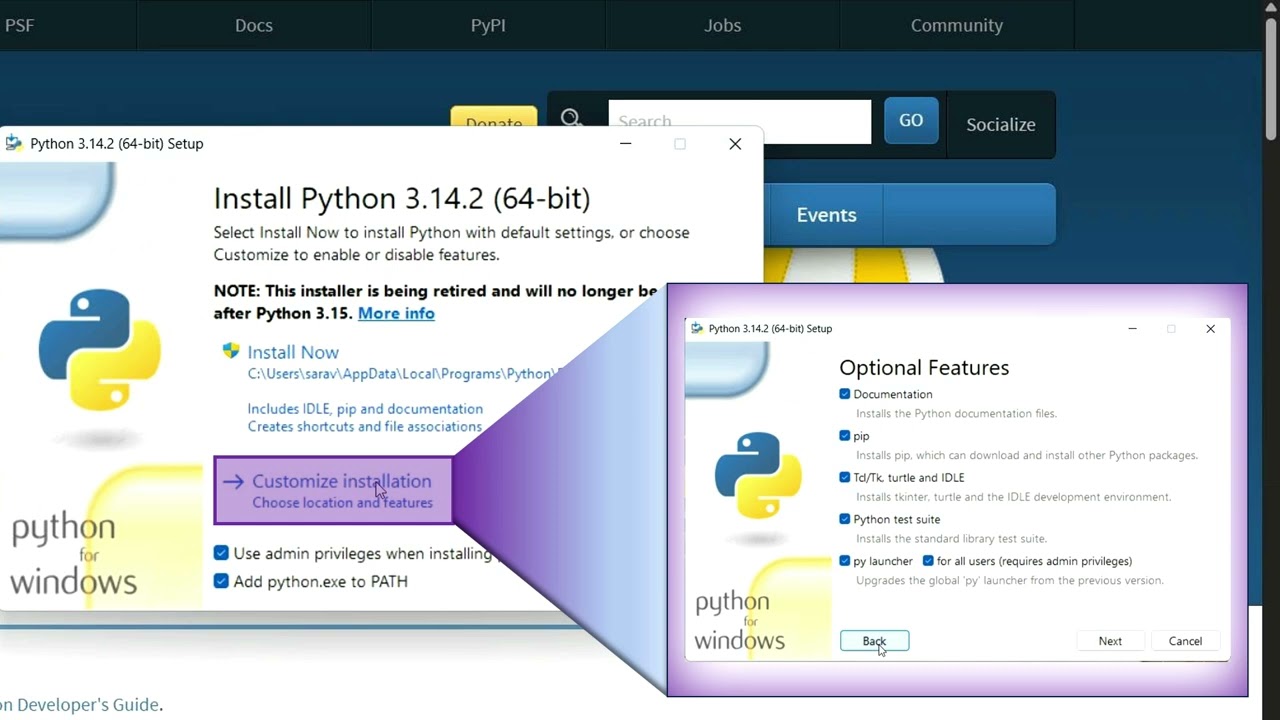
Task: Switch to the PyPI tab
Action: coord(488,25)
